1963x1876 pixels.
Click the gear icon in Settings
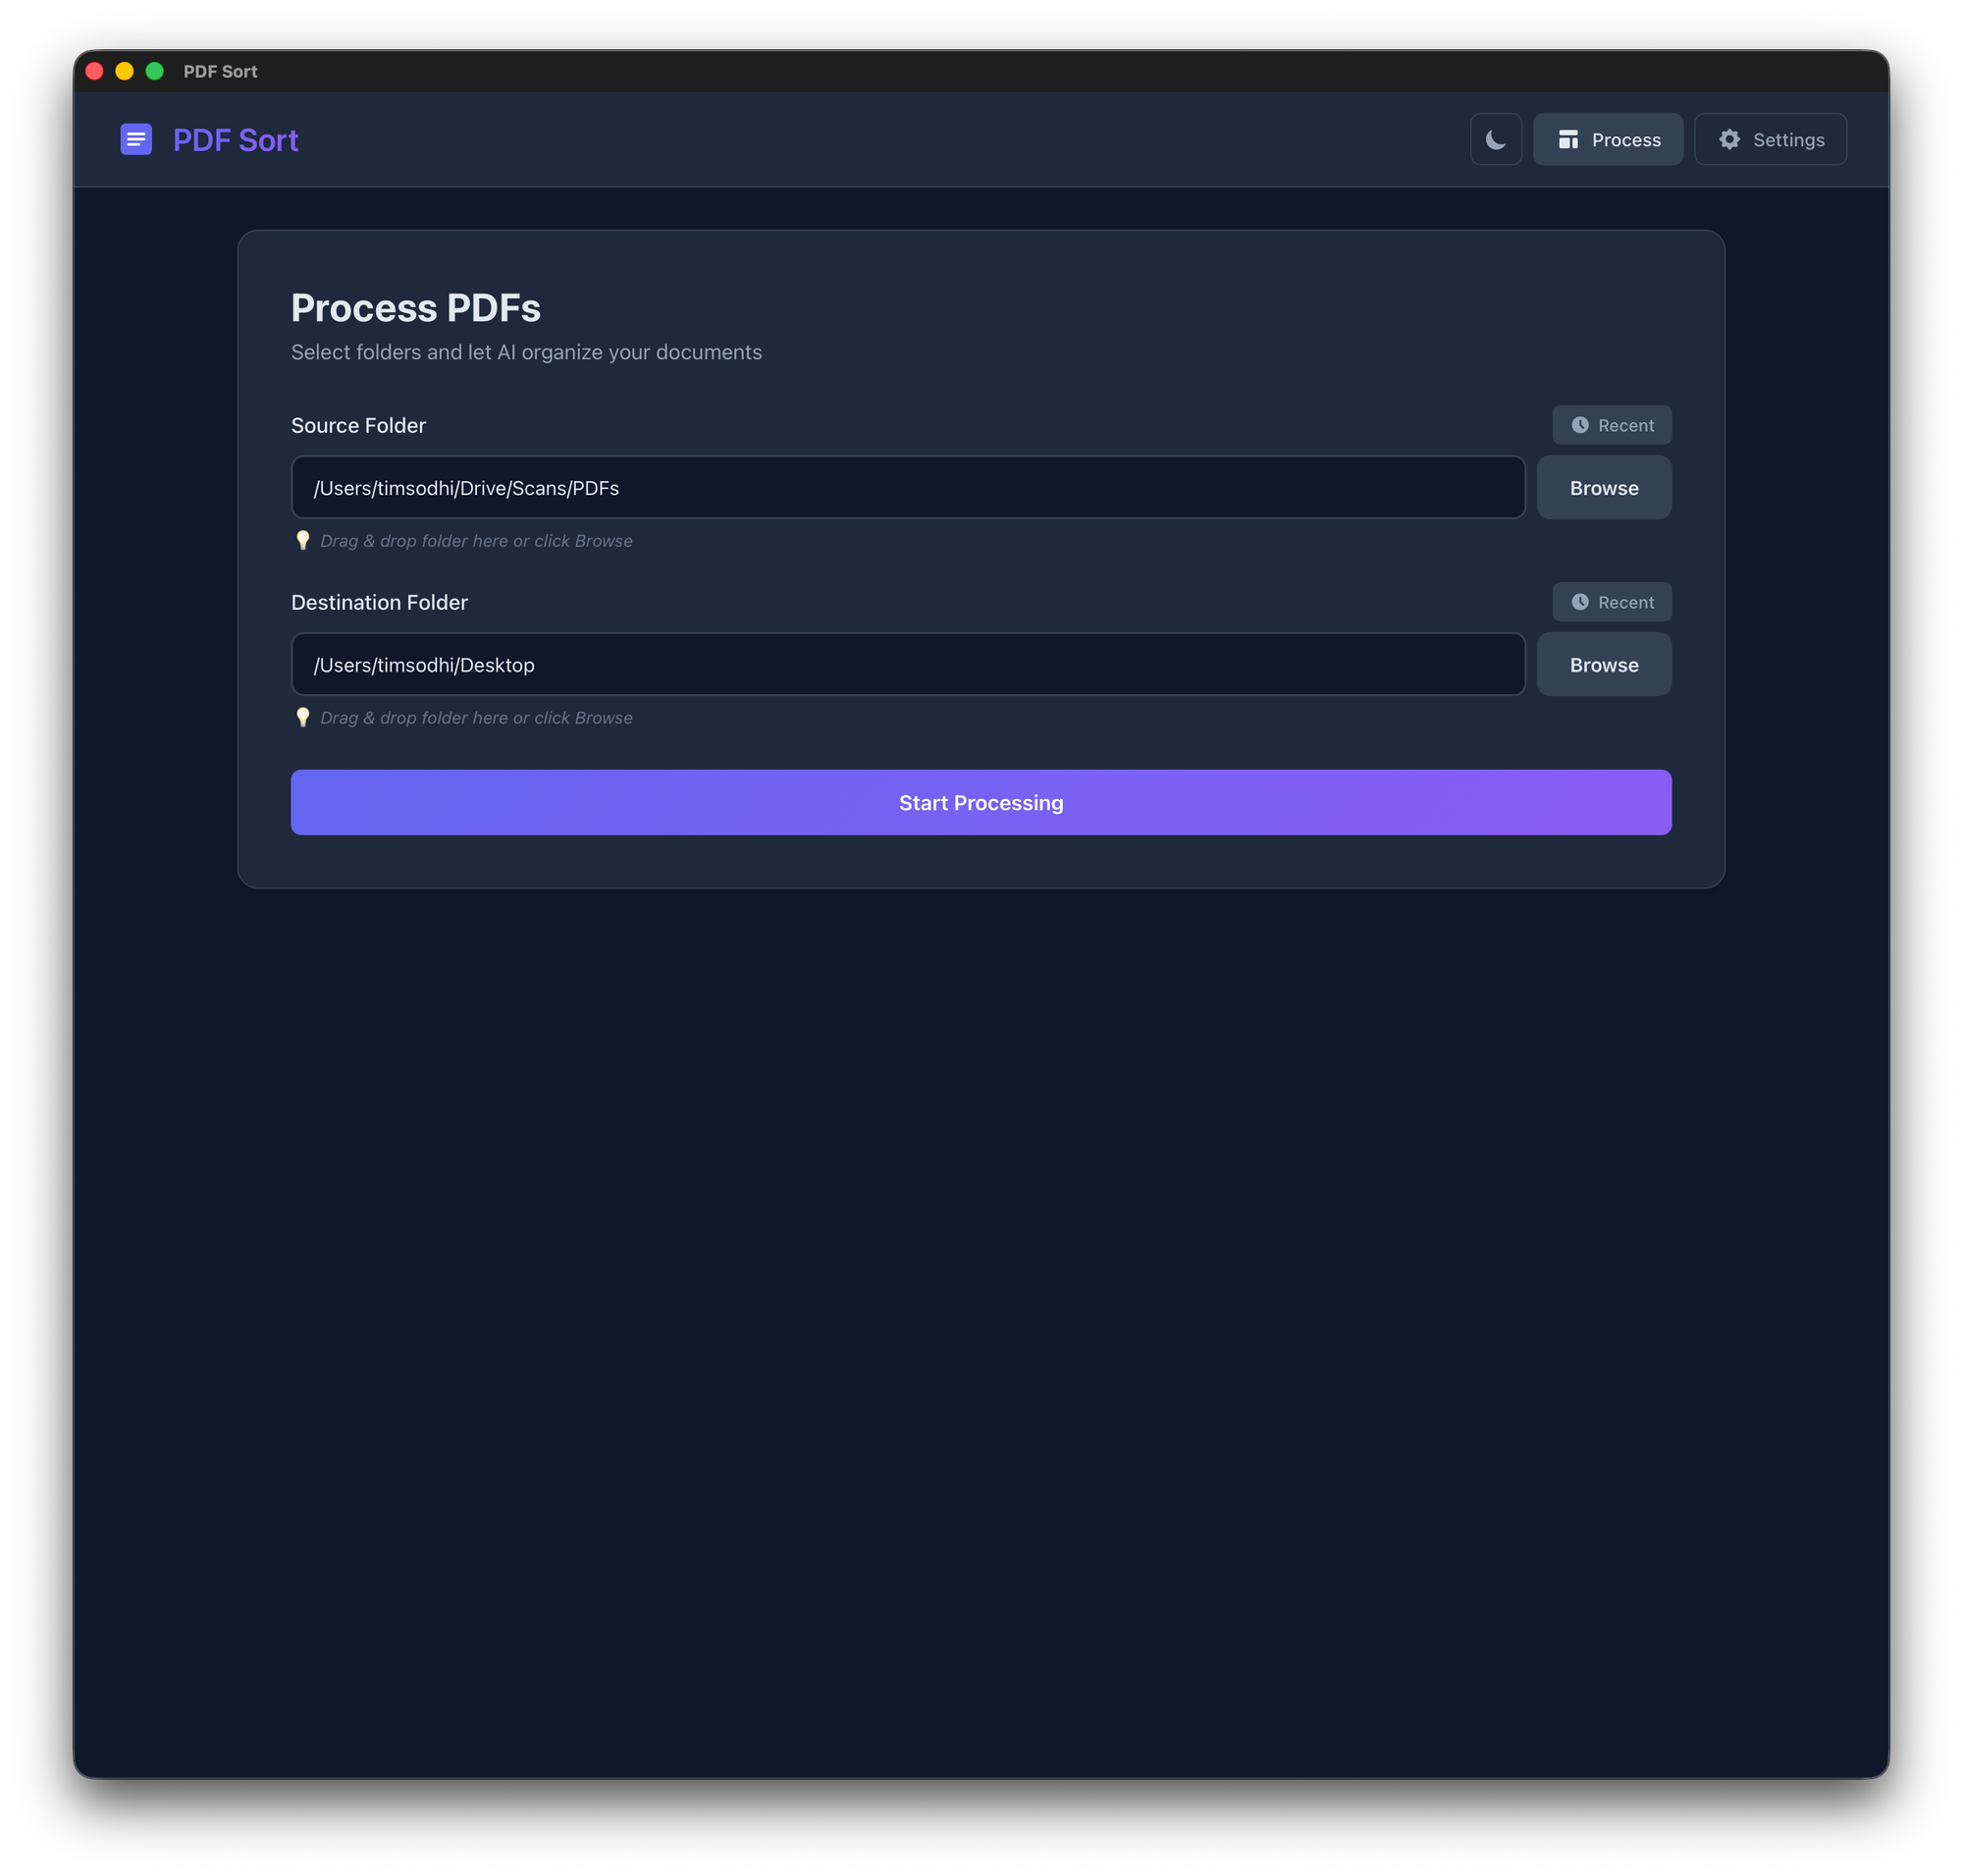[x=1729, y=139]
